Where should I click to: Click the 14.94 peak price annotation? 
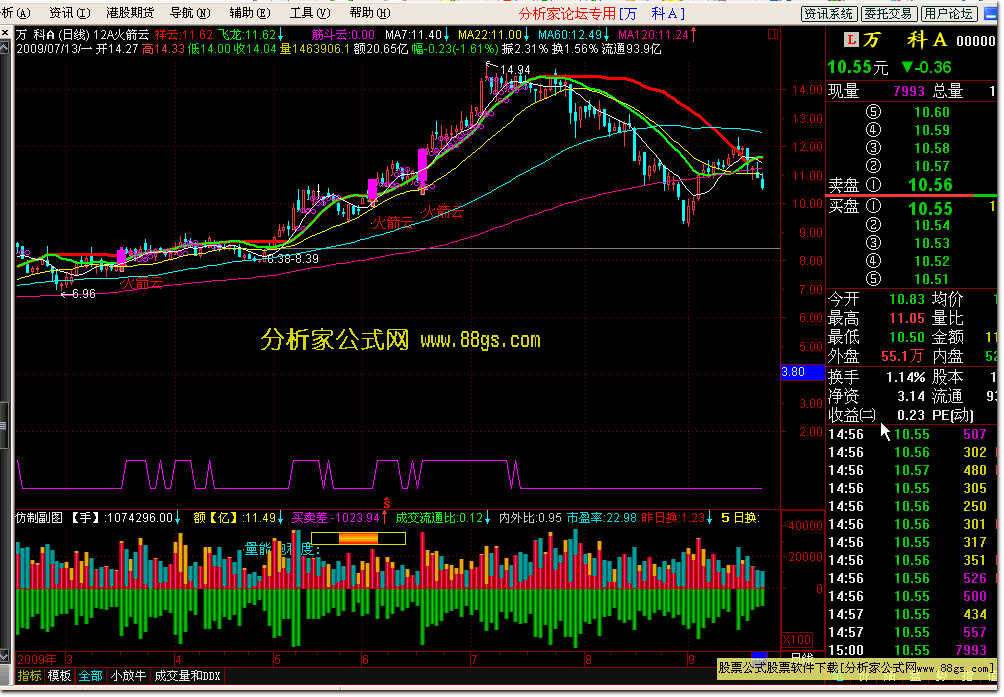coord(515,70)
